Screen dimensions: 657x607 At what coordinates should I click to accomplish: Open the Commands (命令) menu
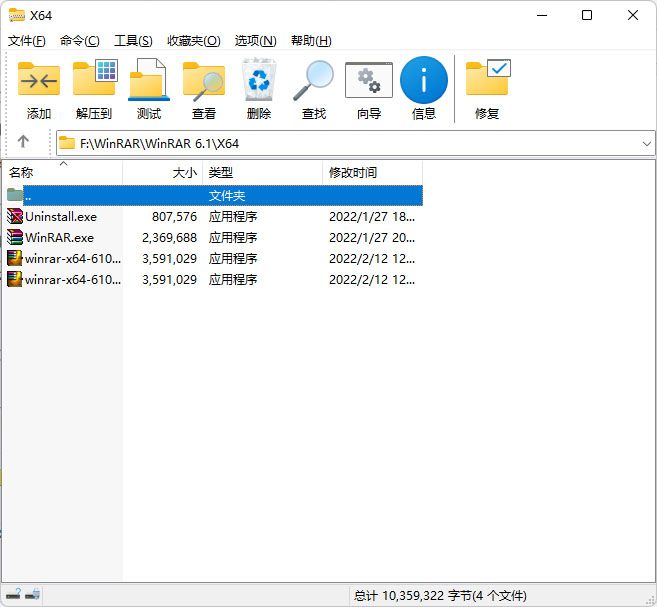point(80,41)
